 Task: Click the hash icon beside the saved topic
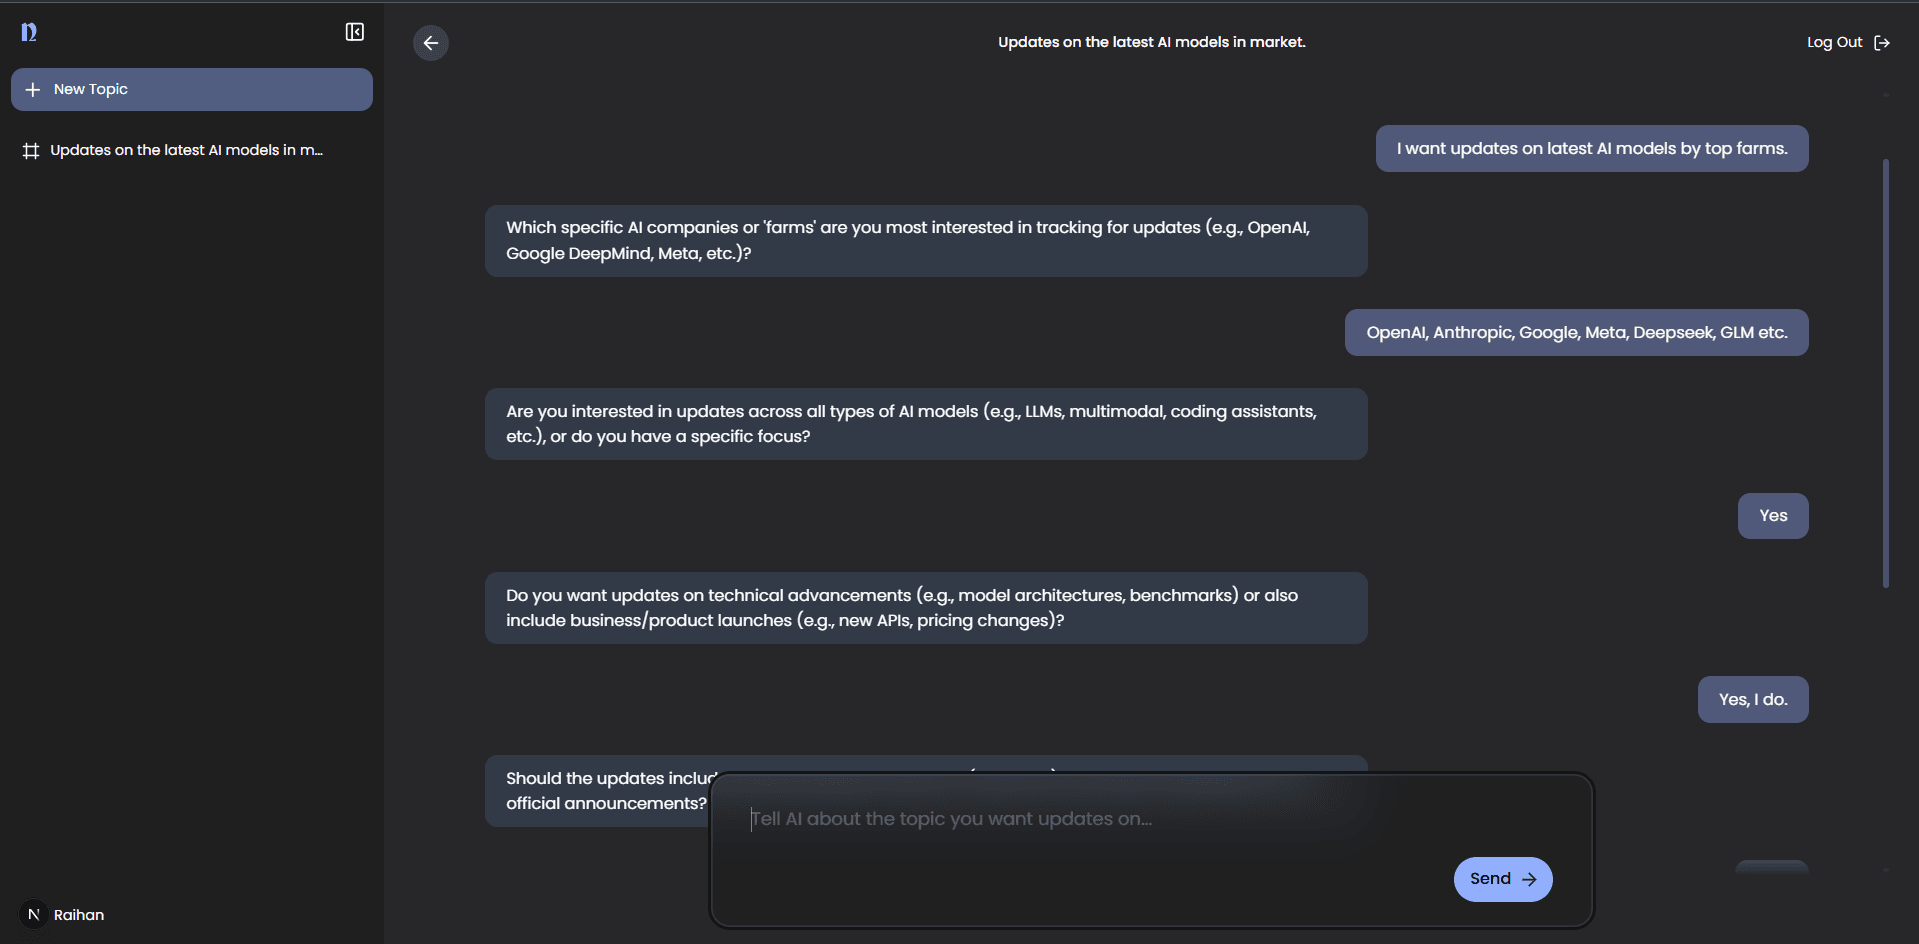(31, 151)
